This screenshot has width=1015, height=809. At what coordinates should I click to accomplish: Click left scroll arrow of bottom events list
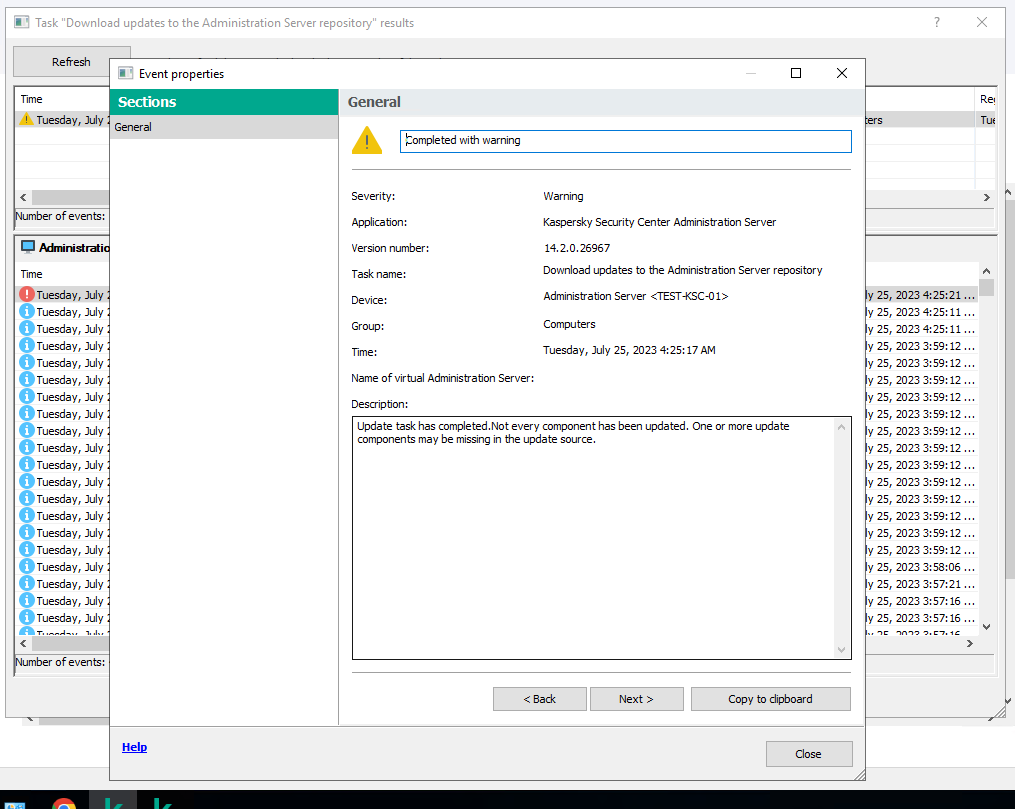click(x=24, y=643)
